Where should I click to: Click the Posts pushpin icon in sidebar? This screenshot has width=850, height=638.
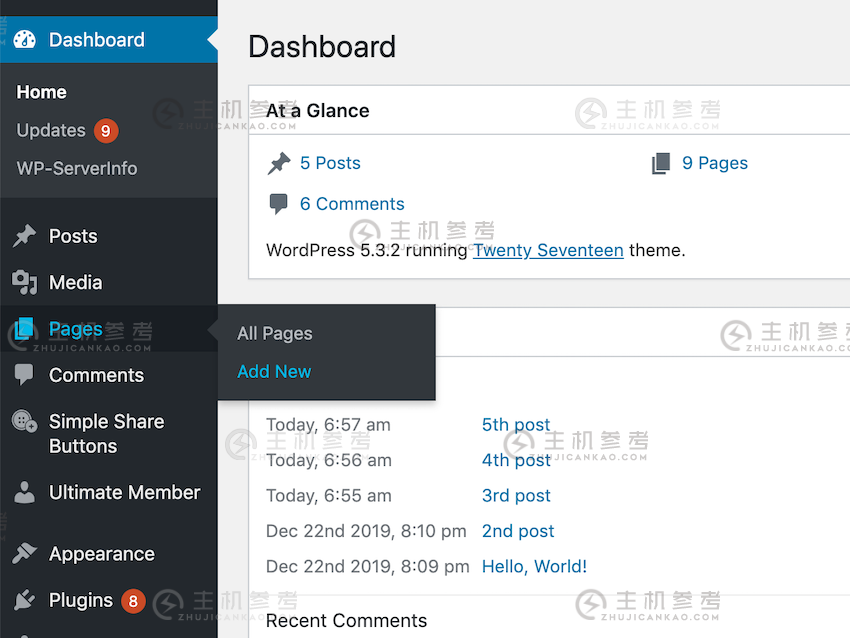coord(24,236)
